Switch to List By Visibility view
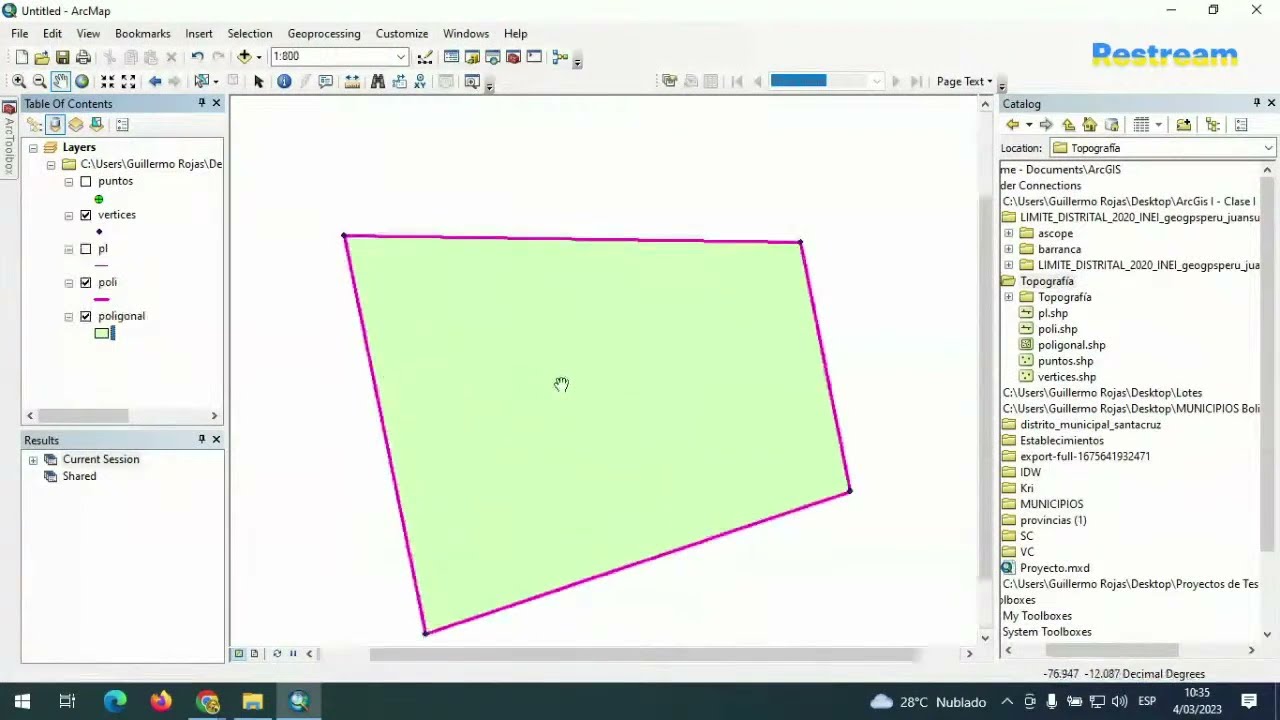 (76, 125)
